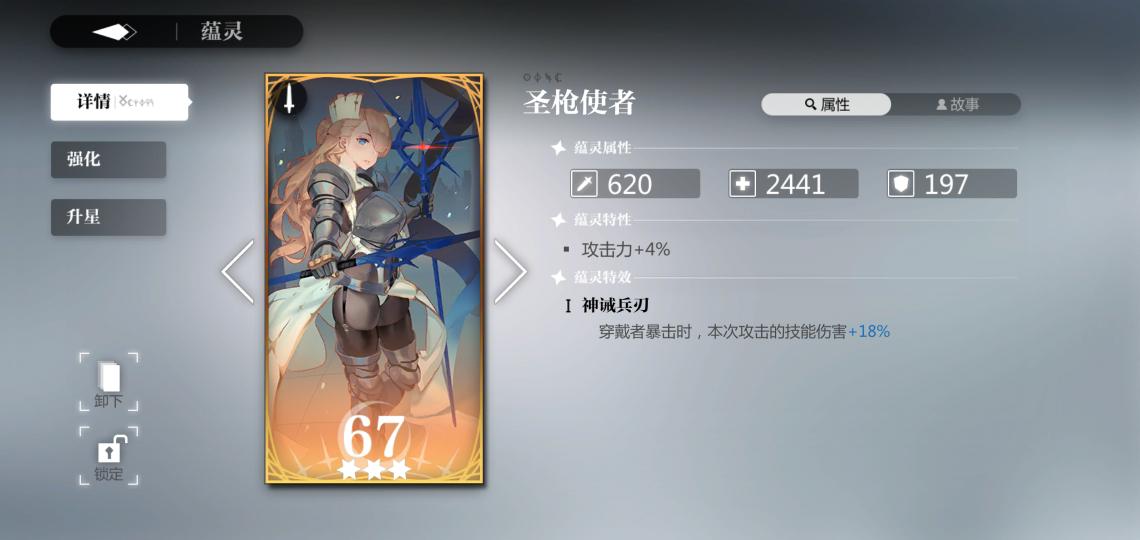This screenshot has width=1140, height=540.
Task: Show the next card with right chevron
Action: click(510, 272)
